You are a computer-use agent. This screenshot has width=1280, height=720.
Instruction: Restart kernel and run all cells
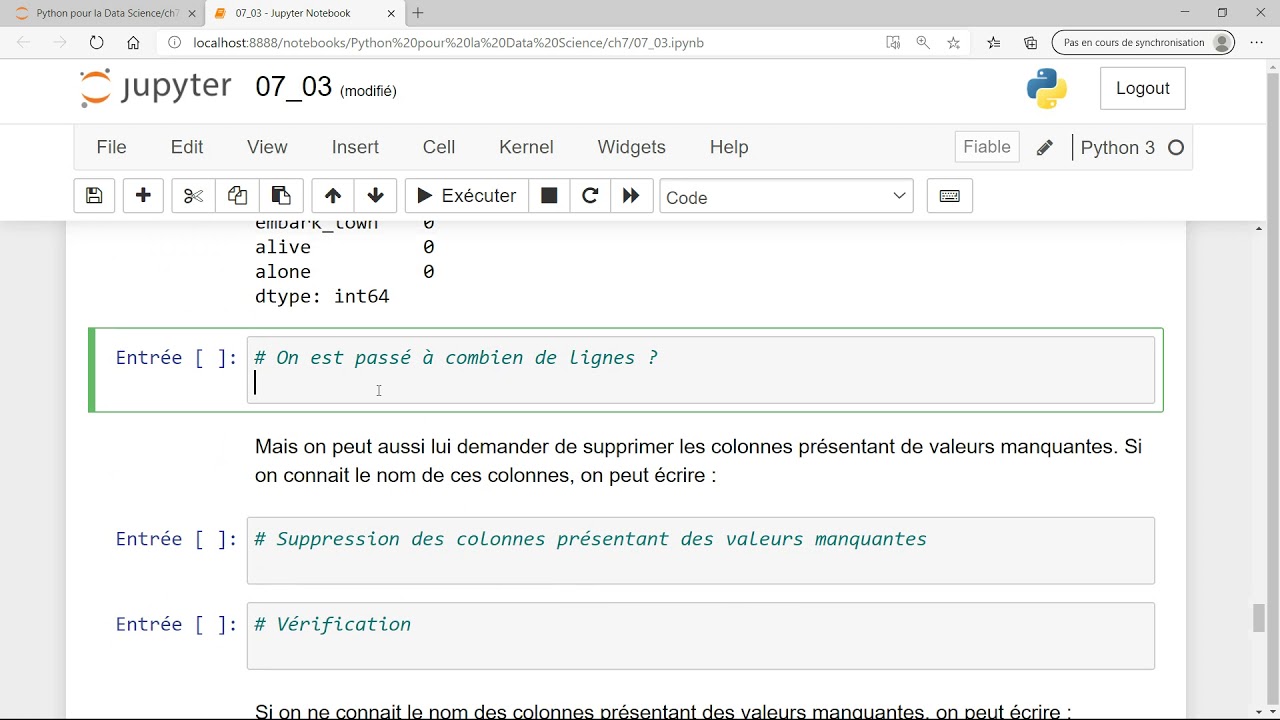631,196
